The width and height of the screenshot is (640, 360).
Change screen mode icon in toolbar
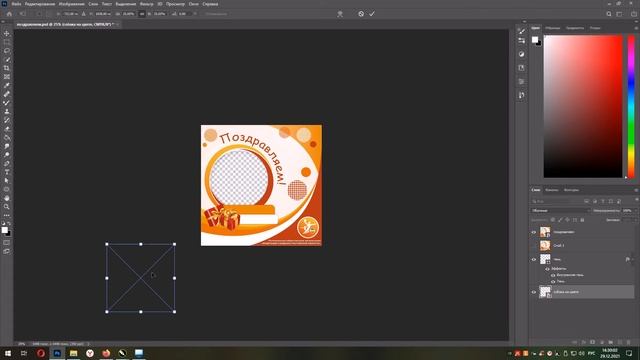point(7,251)
